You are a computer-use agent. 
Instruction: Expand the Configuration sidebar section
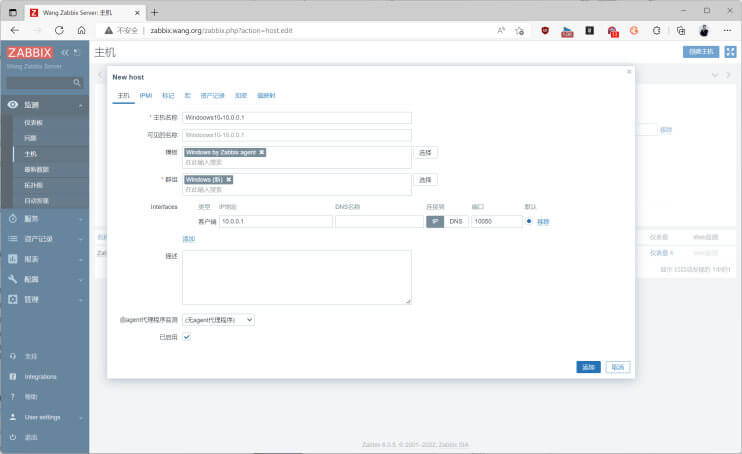pos(81,280)
